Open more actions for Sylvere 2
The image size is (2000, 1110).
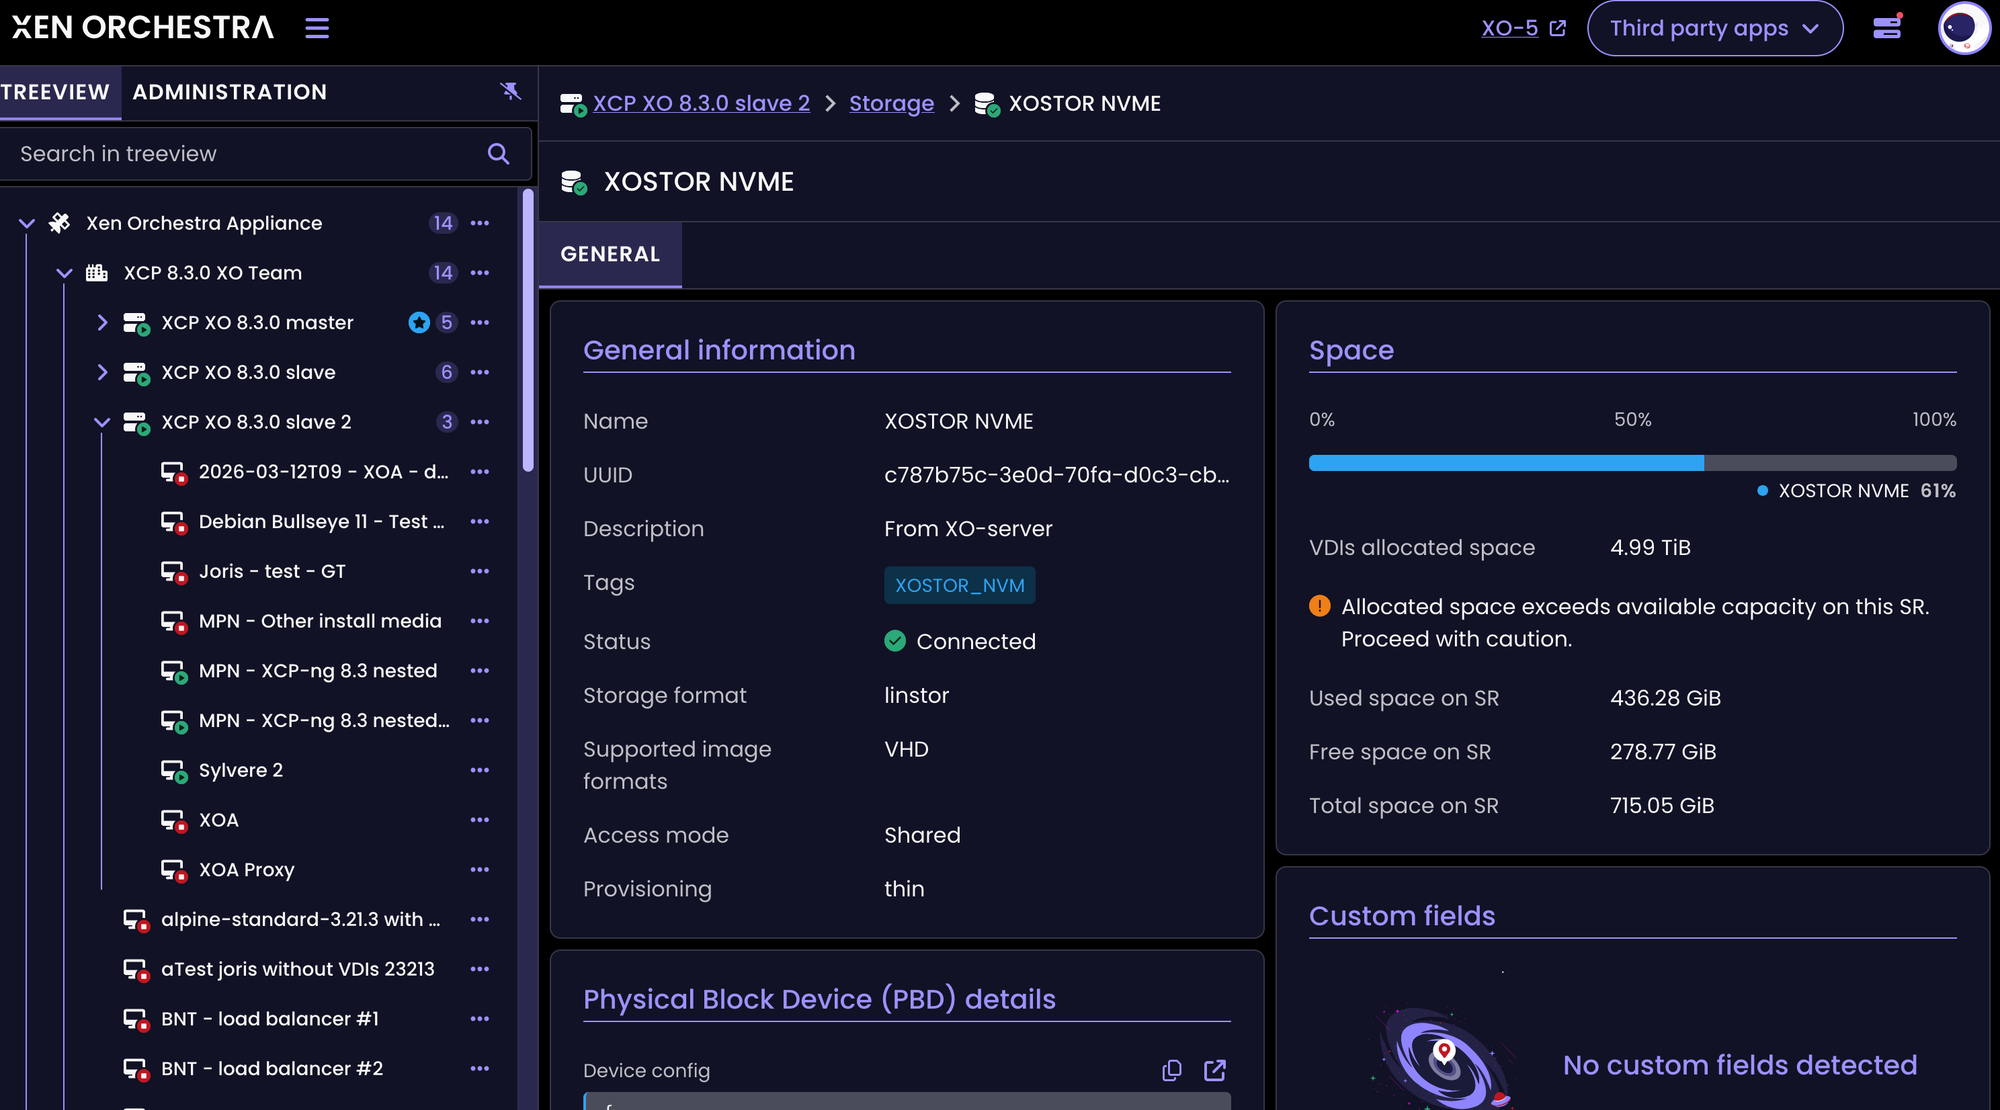(x=480, y=770)
